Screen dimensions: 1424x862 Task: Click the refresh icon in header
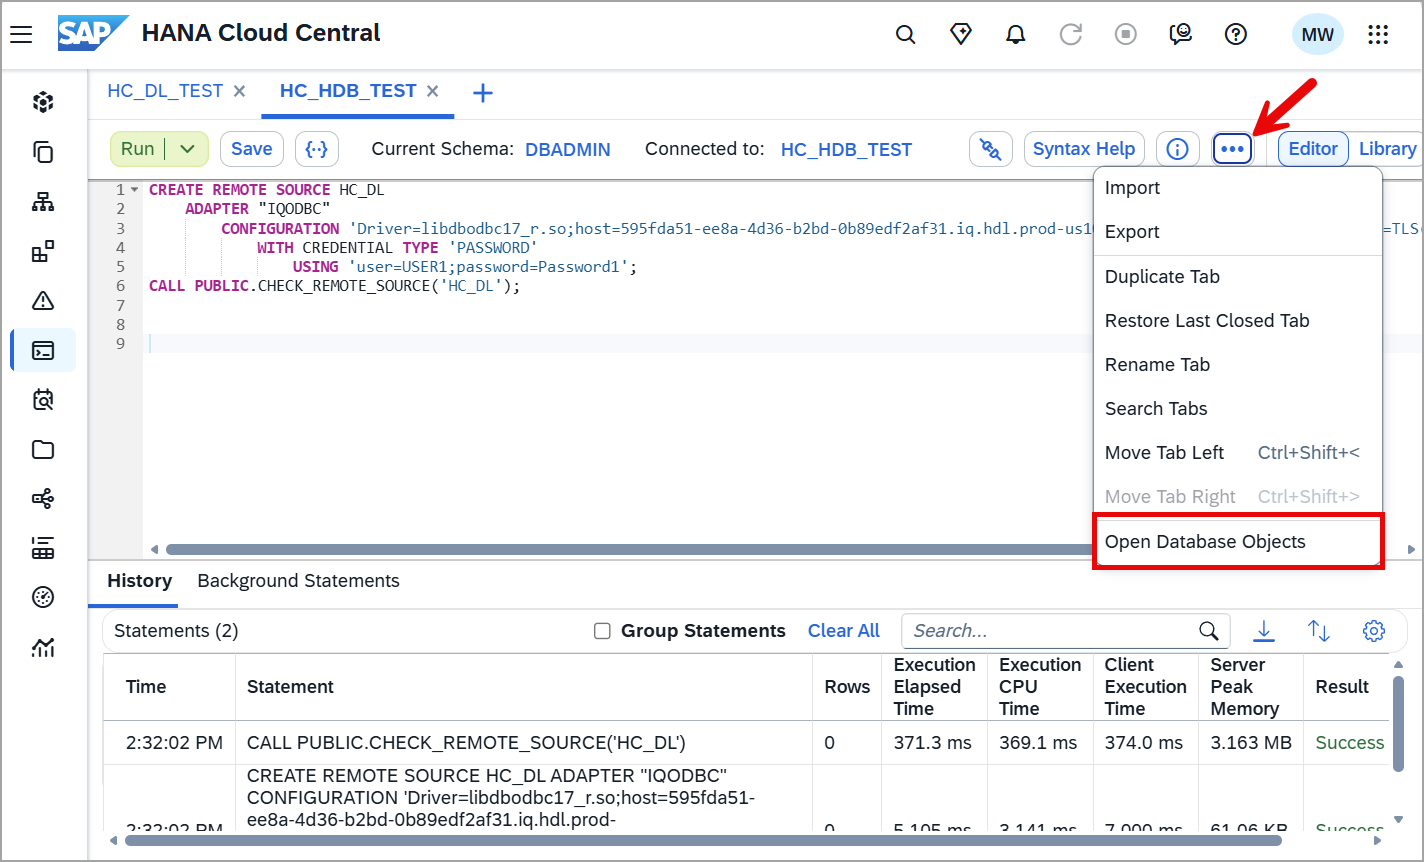coord(1070,35)
